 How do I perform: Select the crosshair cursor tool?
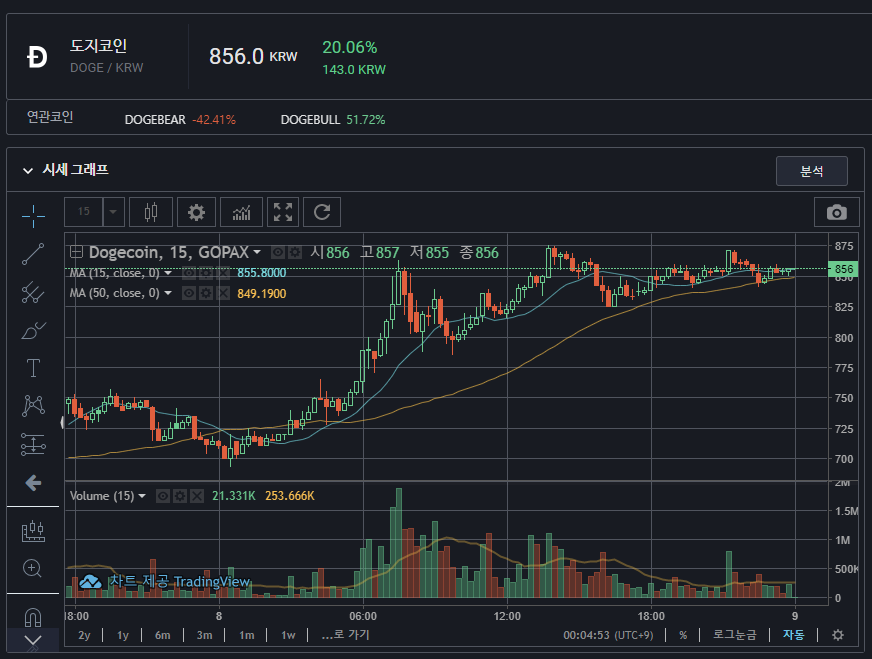(33, 216)
